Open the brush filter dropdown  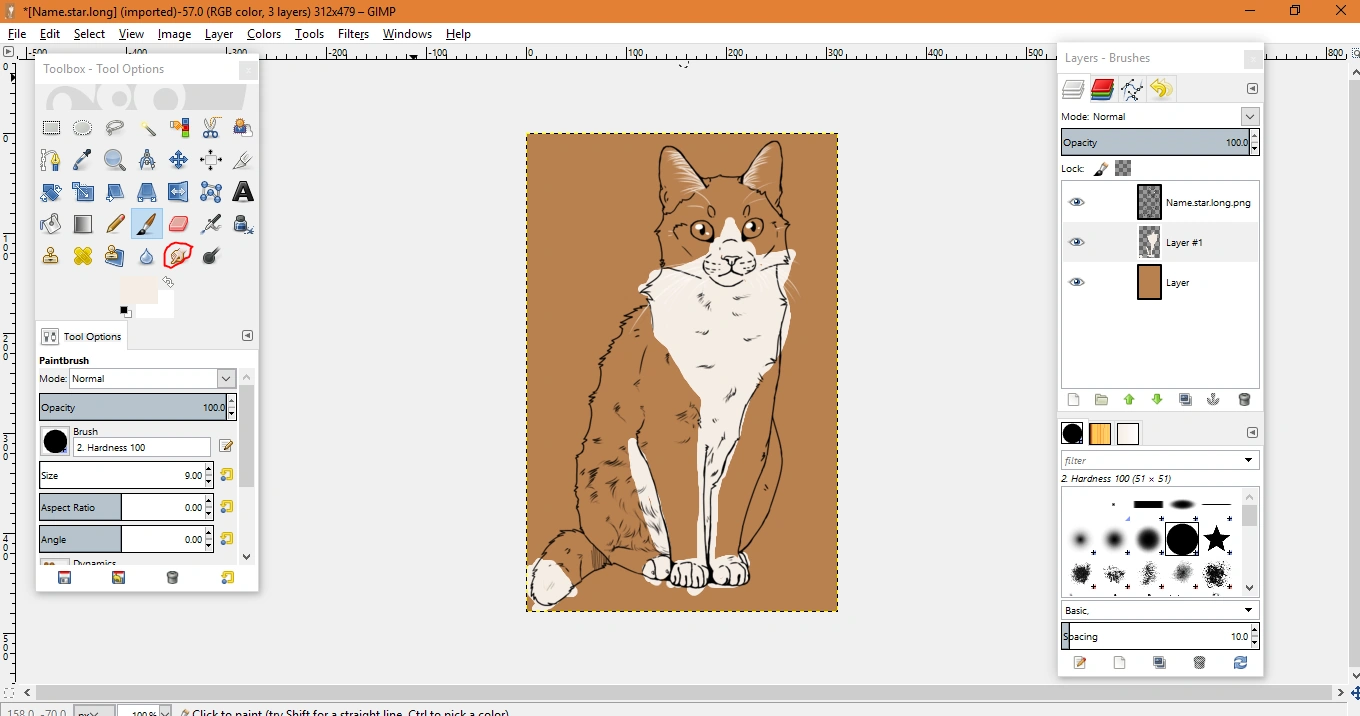coord(1248,461)
